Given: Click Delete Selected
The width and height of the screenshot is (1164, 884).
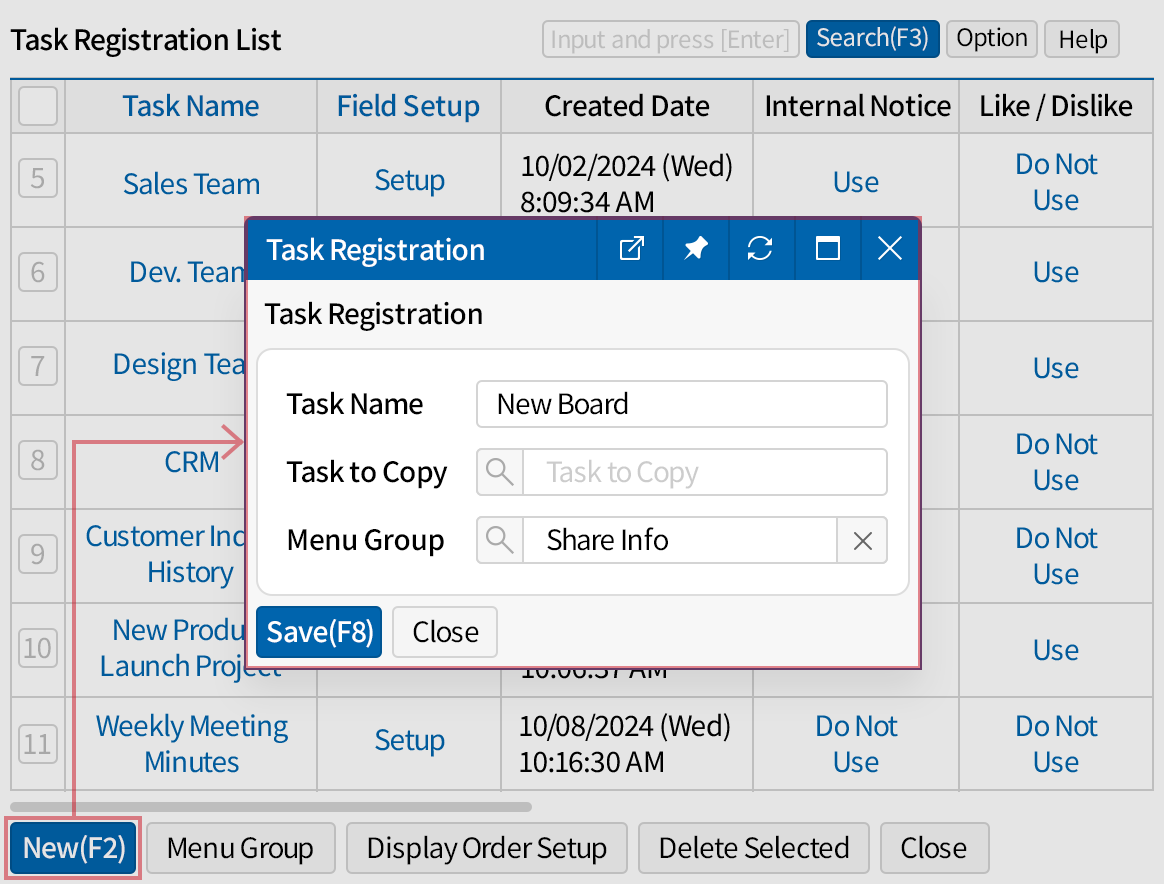Looking at the screenshot, I should pos(753,847).
